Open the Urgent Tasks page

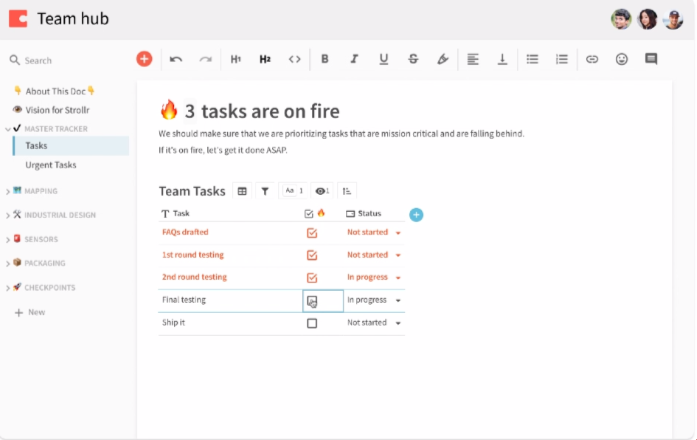[51, 165]
